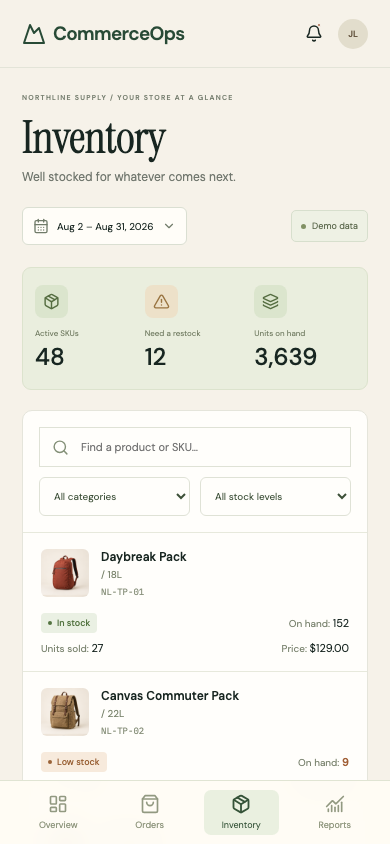This screenshot has height=844, width=390.
Task: Open the Canvas Commuter Pack thumbnail
Action: (x=65, y=712)
